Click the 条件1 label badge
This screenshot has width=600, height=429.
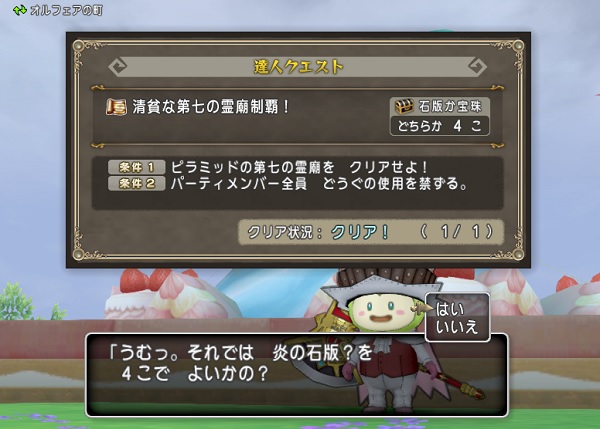pyautogui.click(x=137, y=167)
